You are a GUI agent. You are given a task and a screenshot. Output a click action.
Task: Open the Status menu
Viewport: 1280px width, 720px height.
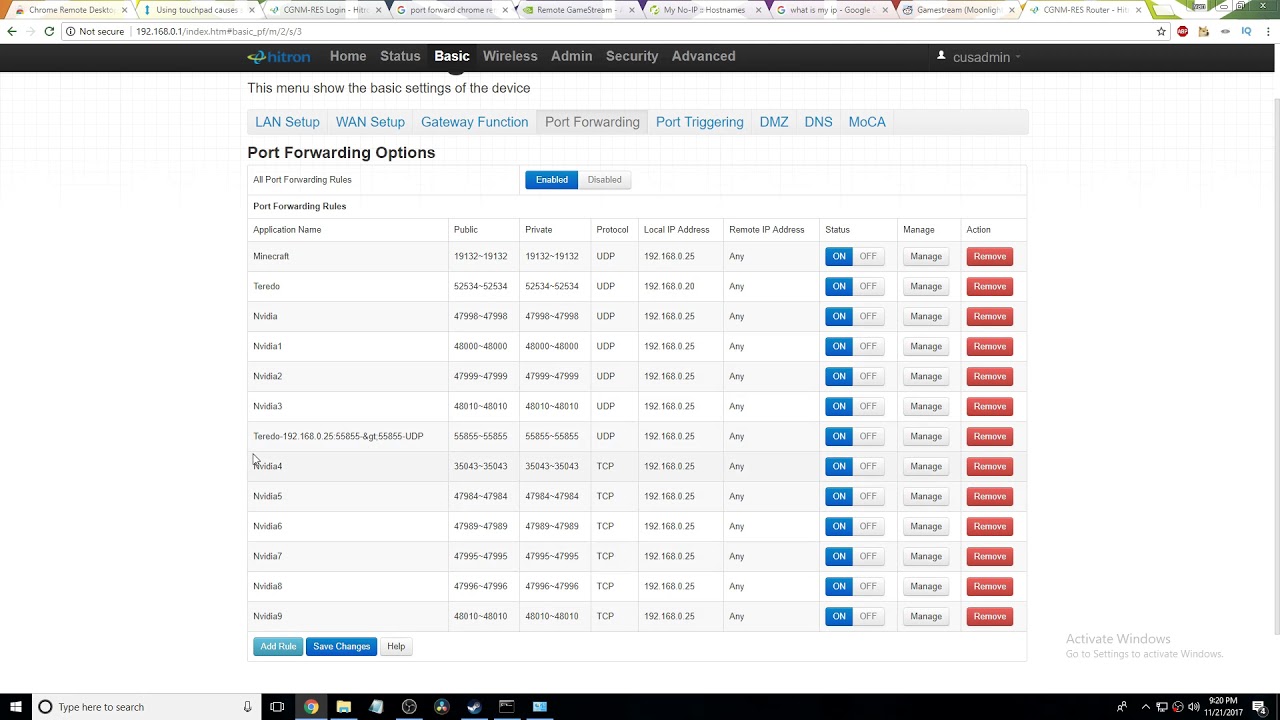400,56
